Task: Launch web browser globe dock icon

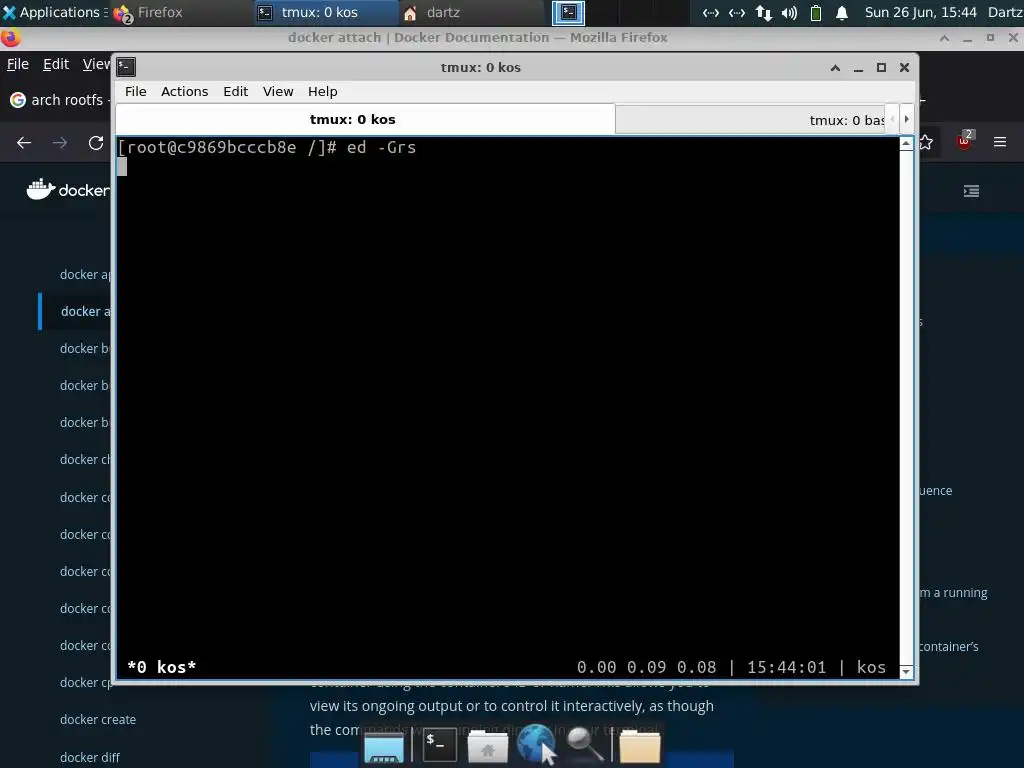Action: coord(537,744)
